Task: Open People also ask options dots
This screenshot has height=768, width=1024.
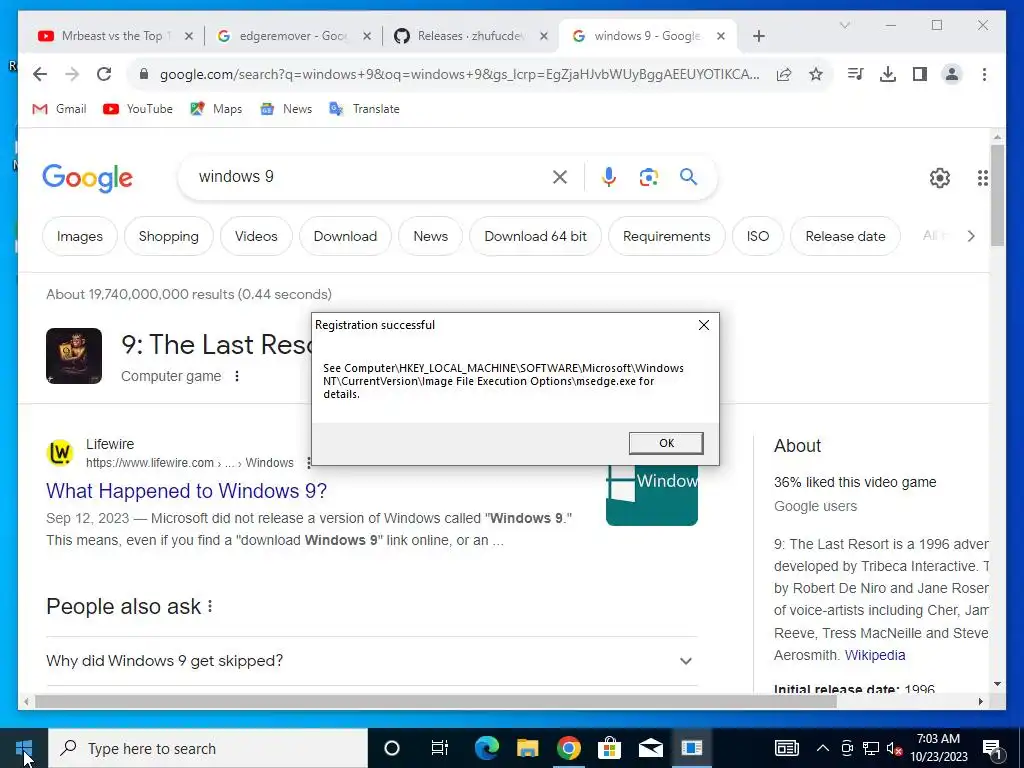Action: 210,606
